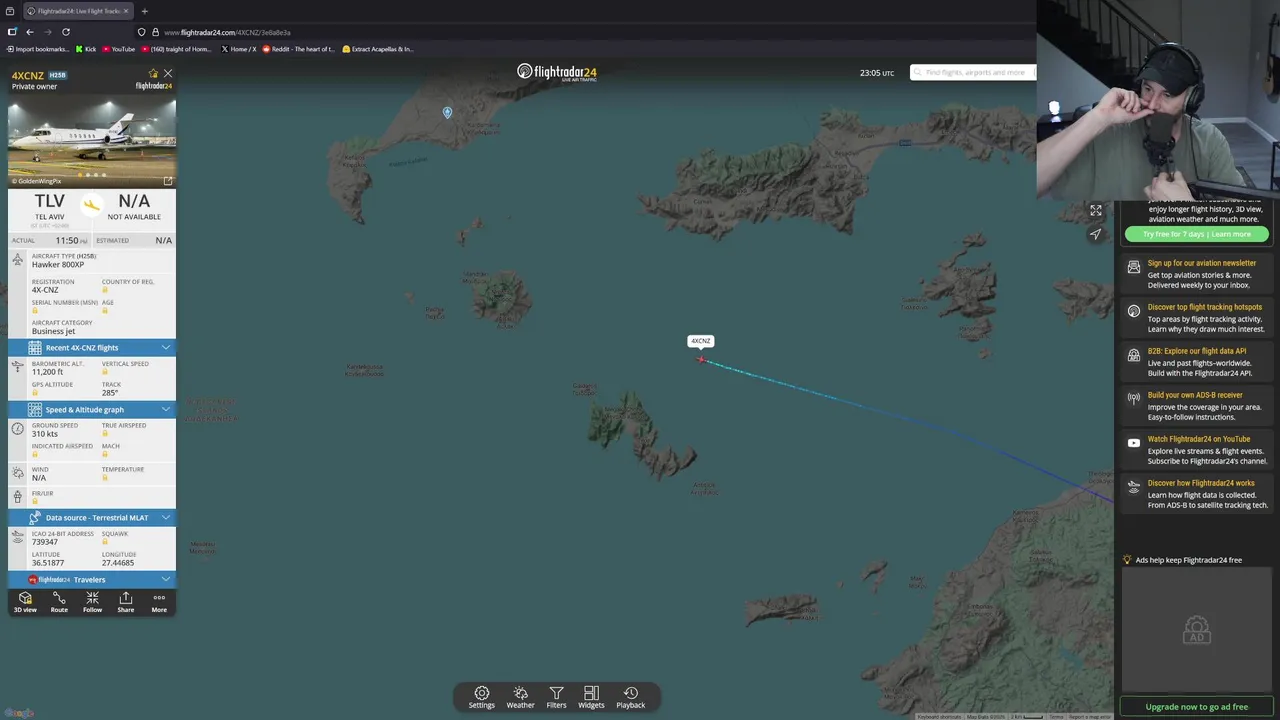Open Extract Acapellas bookmark
1280x720 pixels.
[378, 49]
